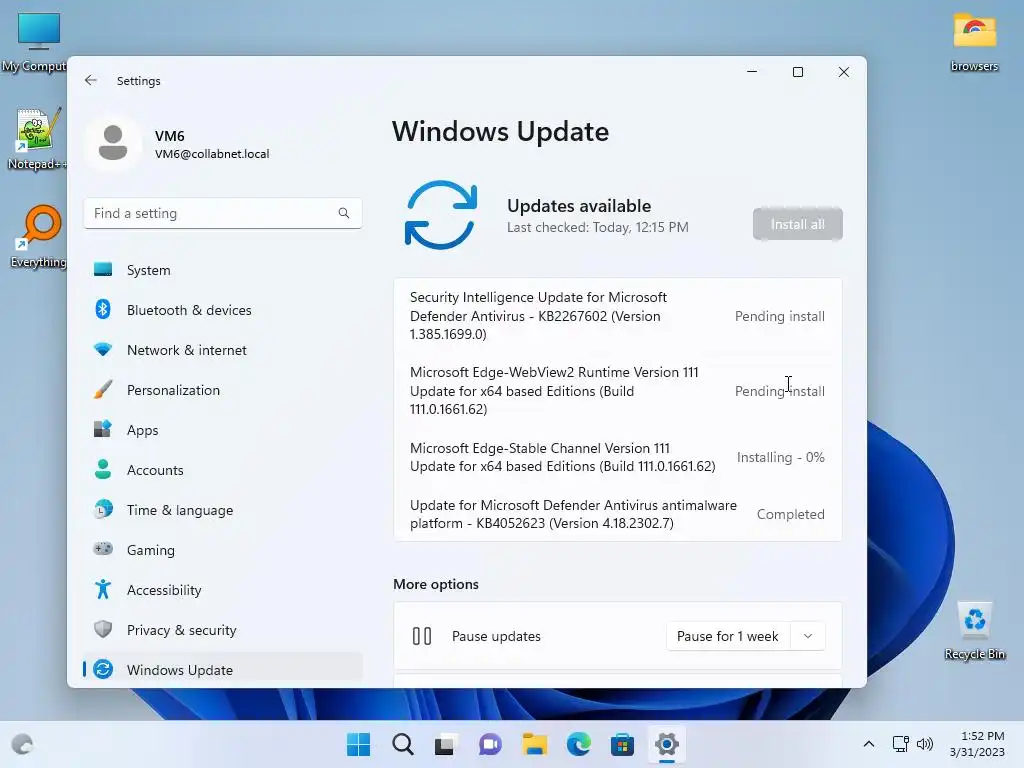Click the Gaming controller icon
This screenshot has width=1024, height=768.
103,549
